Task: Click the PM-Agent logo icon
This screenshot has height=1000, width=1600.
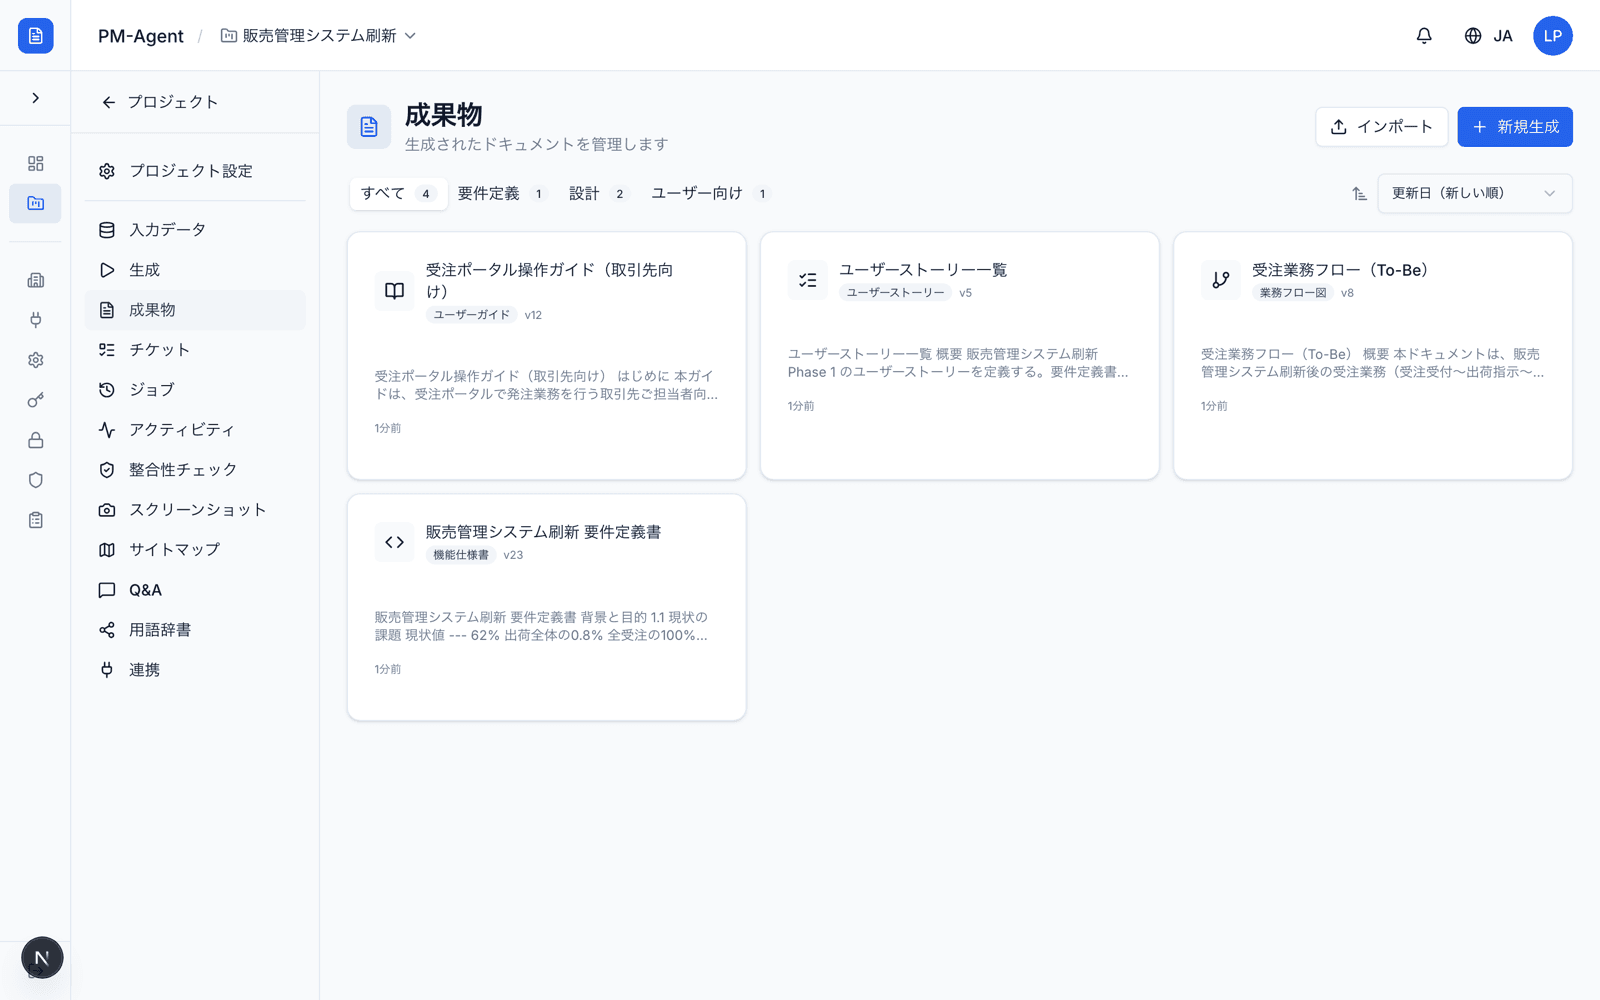Action: [x=36, y=36]
